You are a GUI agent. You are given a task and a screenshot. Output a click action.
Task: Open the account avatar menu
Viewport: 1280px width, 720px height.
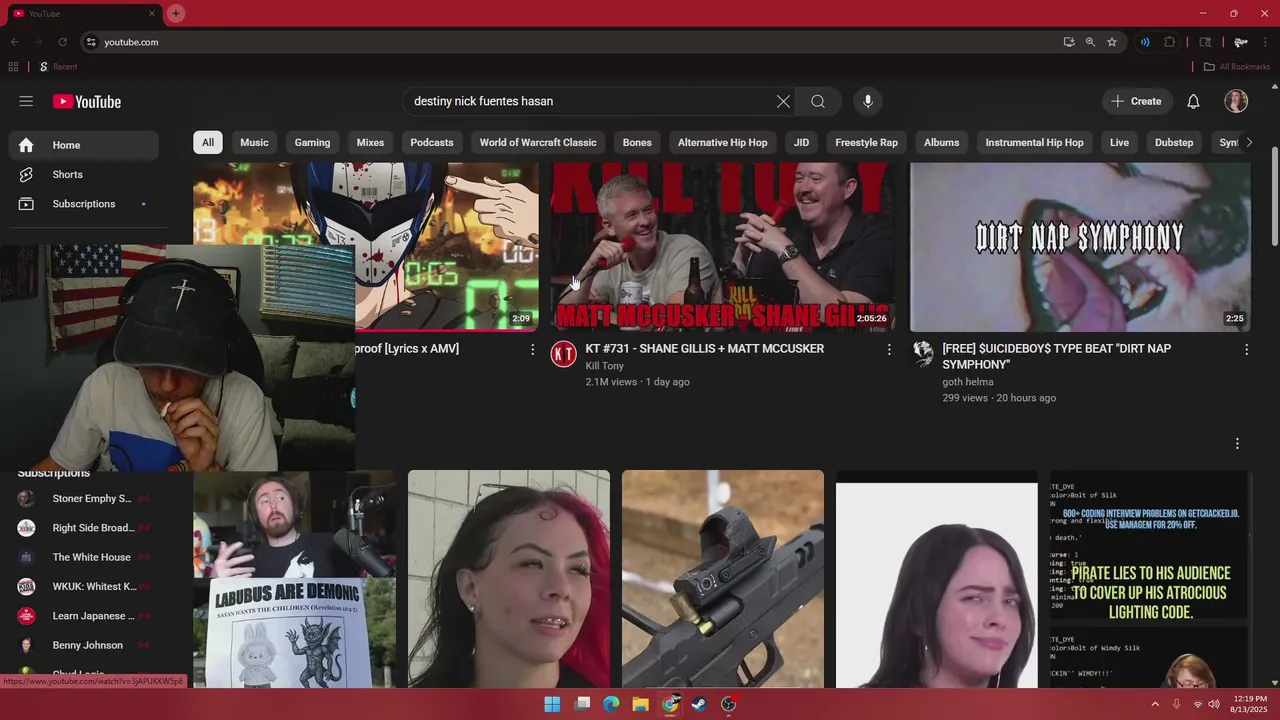[1236, 101]
